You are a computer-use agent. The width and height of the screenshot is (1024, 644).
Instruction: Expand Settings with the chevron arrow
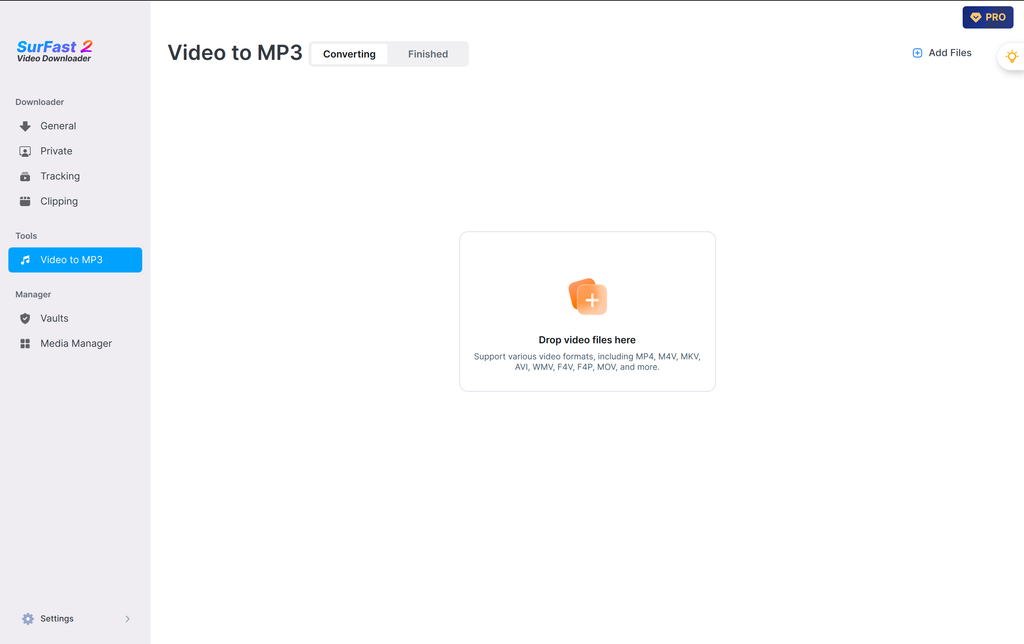(127, 619)
